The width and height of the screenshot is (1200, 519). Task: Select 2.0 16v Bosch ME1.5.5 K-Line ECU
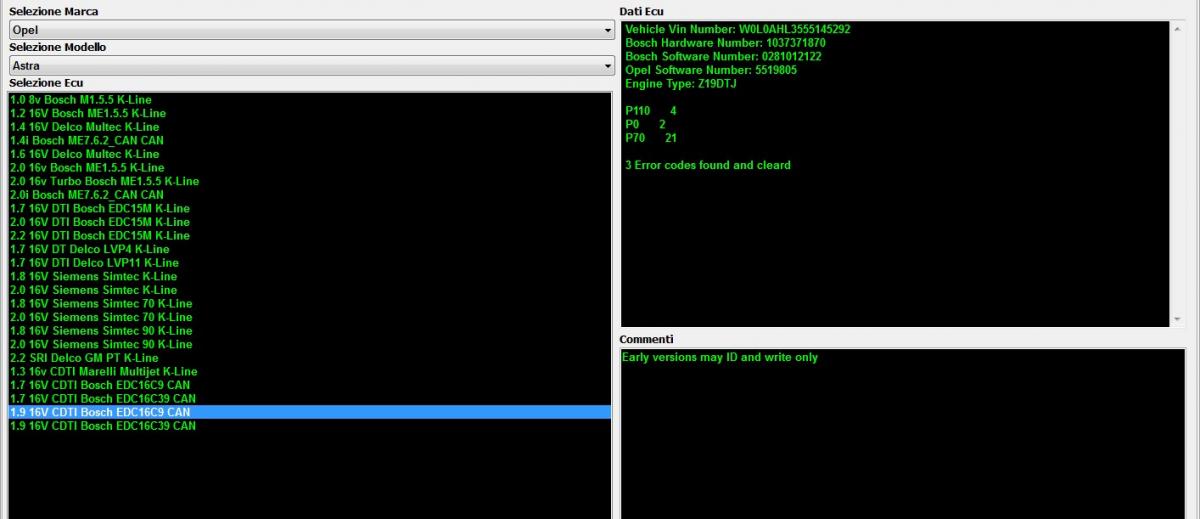tap(310, 168)
